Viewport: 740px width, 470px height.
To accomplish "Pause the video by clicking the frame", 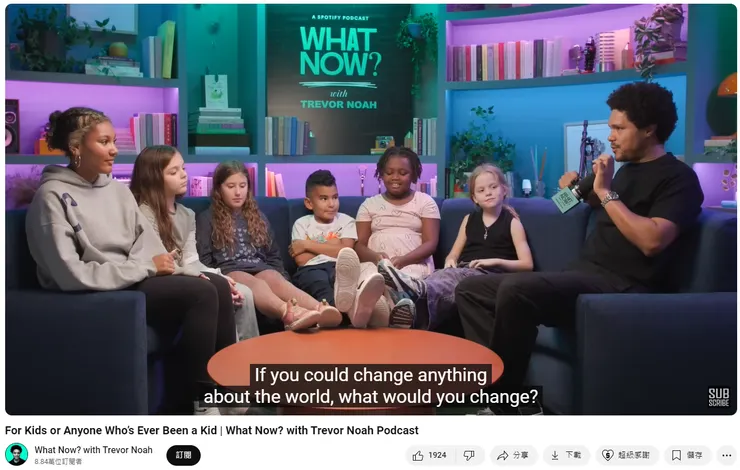I will [x=370, y=189].
